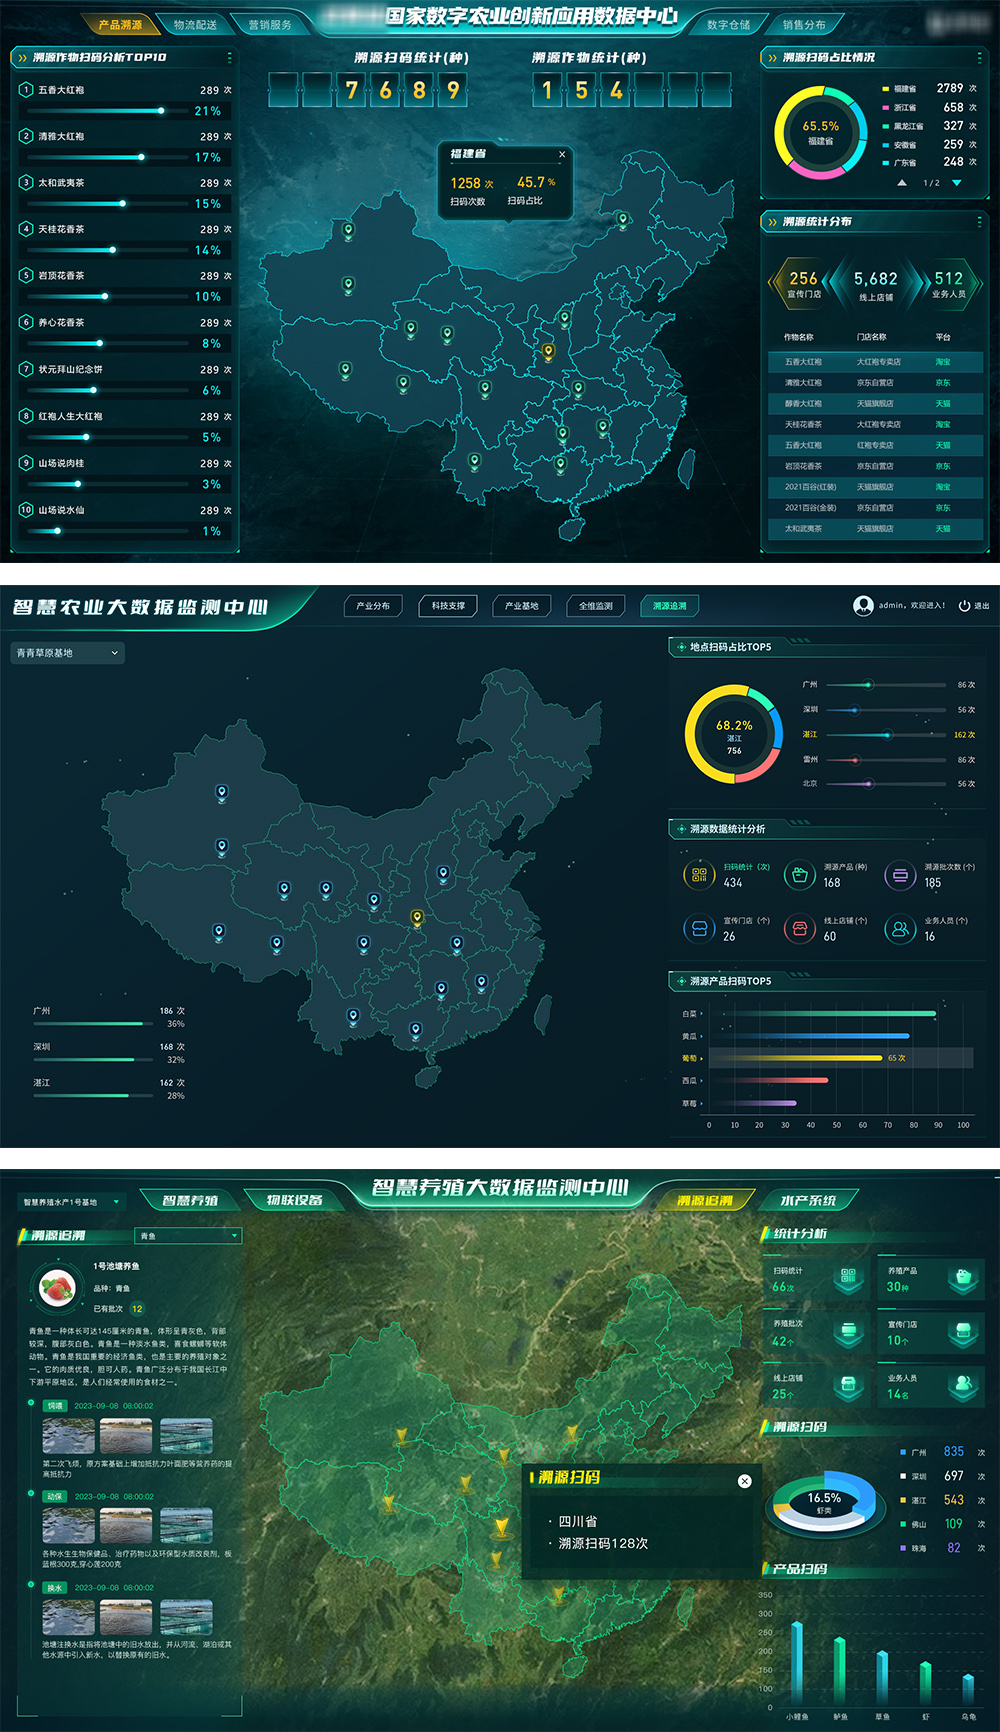Click the blue 宣传门店 shop icon
Viewport: 1000px width, 1732px height.
(x=699, y=929)
